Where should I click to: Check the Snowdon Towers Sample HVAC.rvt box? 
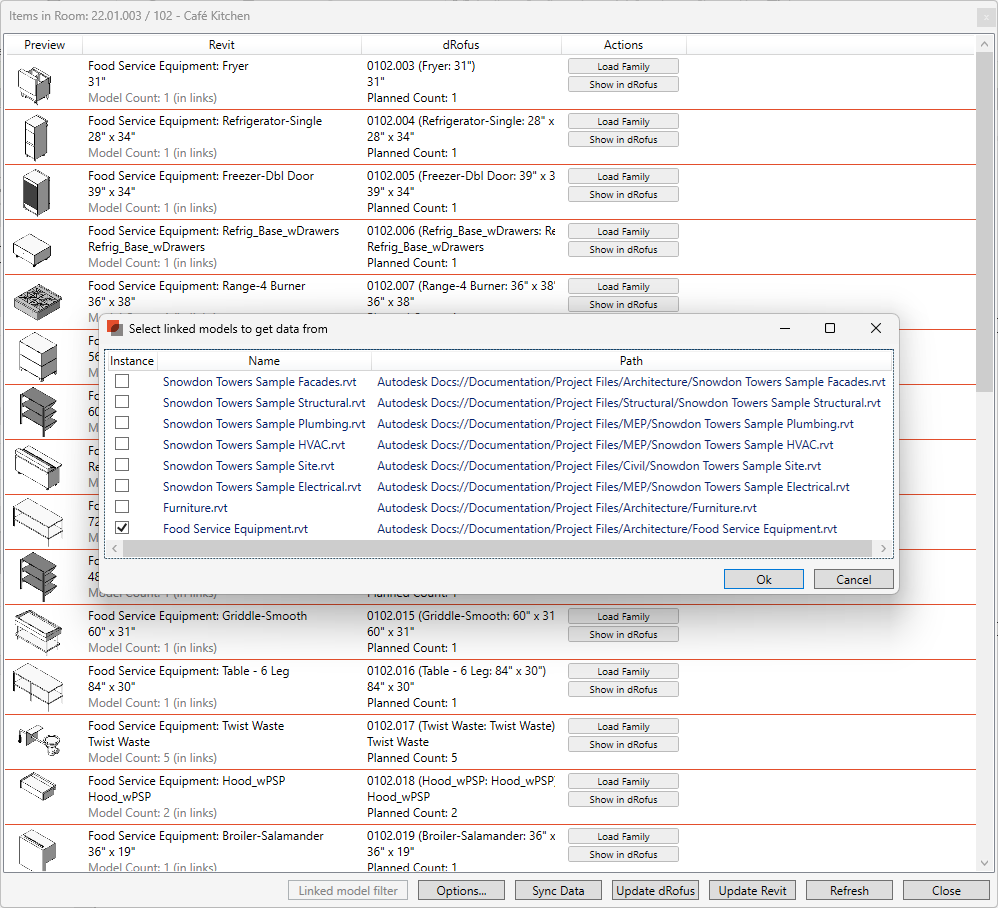[122, 445]
